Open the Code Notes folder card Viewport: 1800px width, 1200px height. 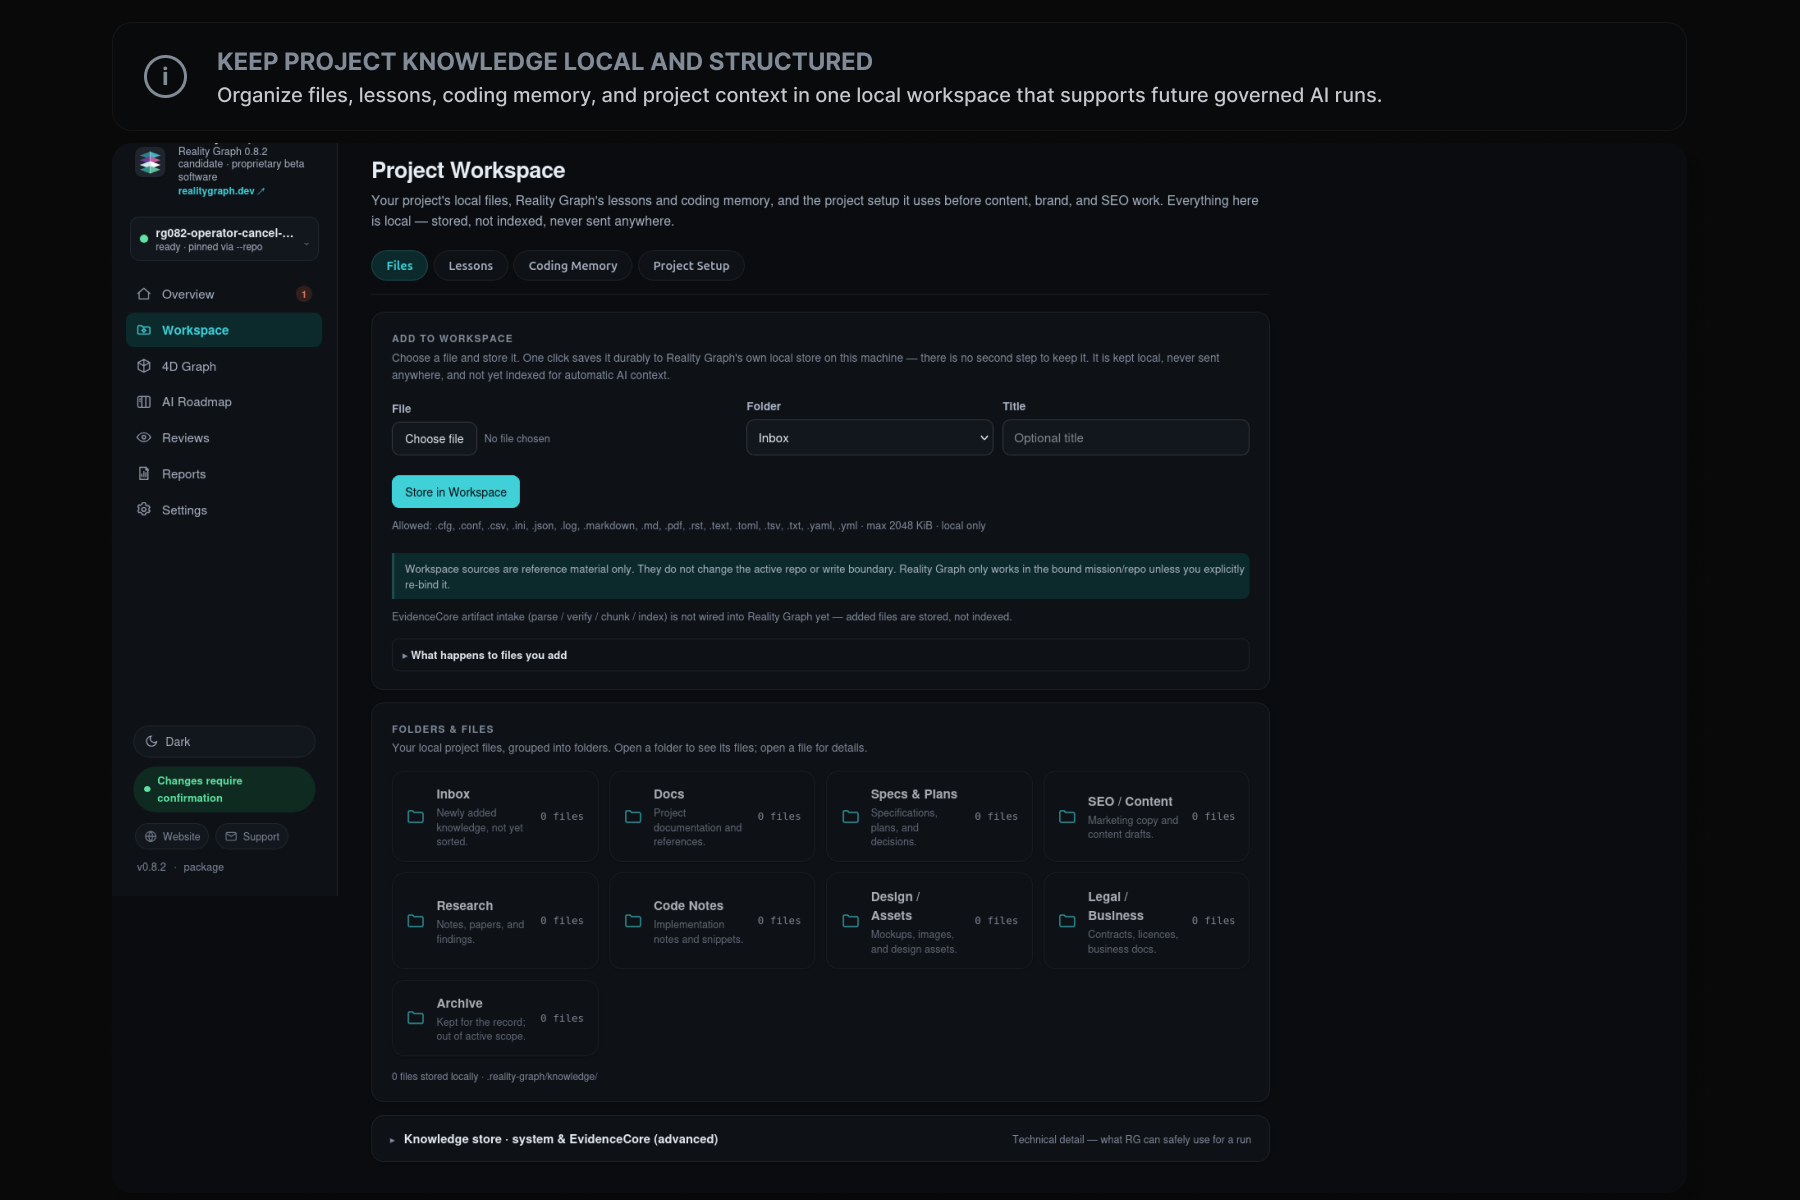click(712, 921)
